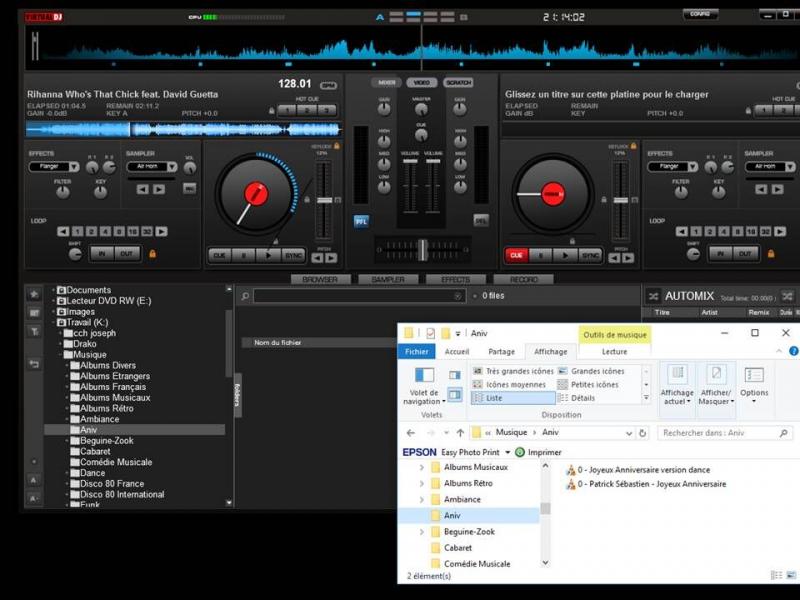Screen dimensions: 800x600
Task: Start playback on the left deck
Action: (x=268, y=255)
